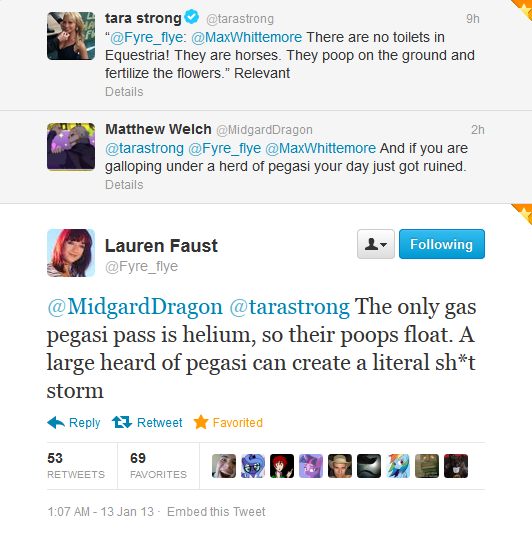Click tara strong's verified badge
This screenshot has height=547, width=532.
coord(192,17)
